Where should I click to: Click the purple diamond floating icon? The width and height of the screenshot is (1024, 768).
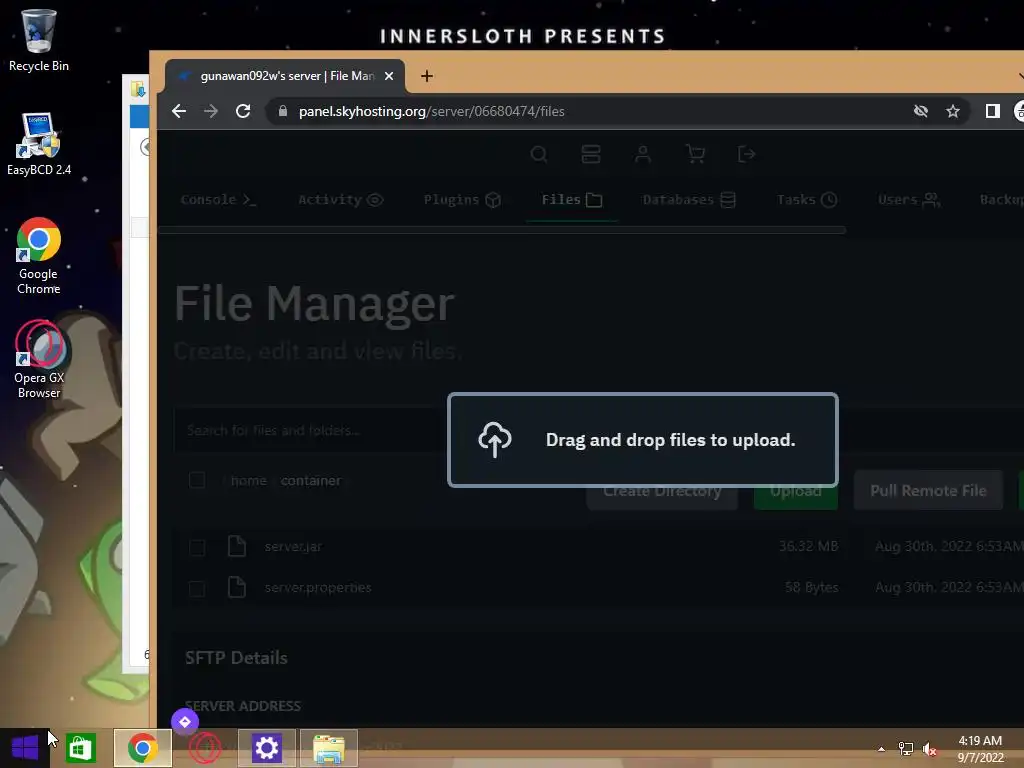tap(185, 722)
